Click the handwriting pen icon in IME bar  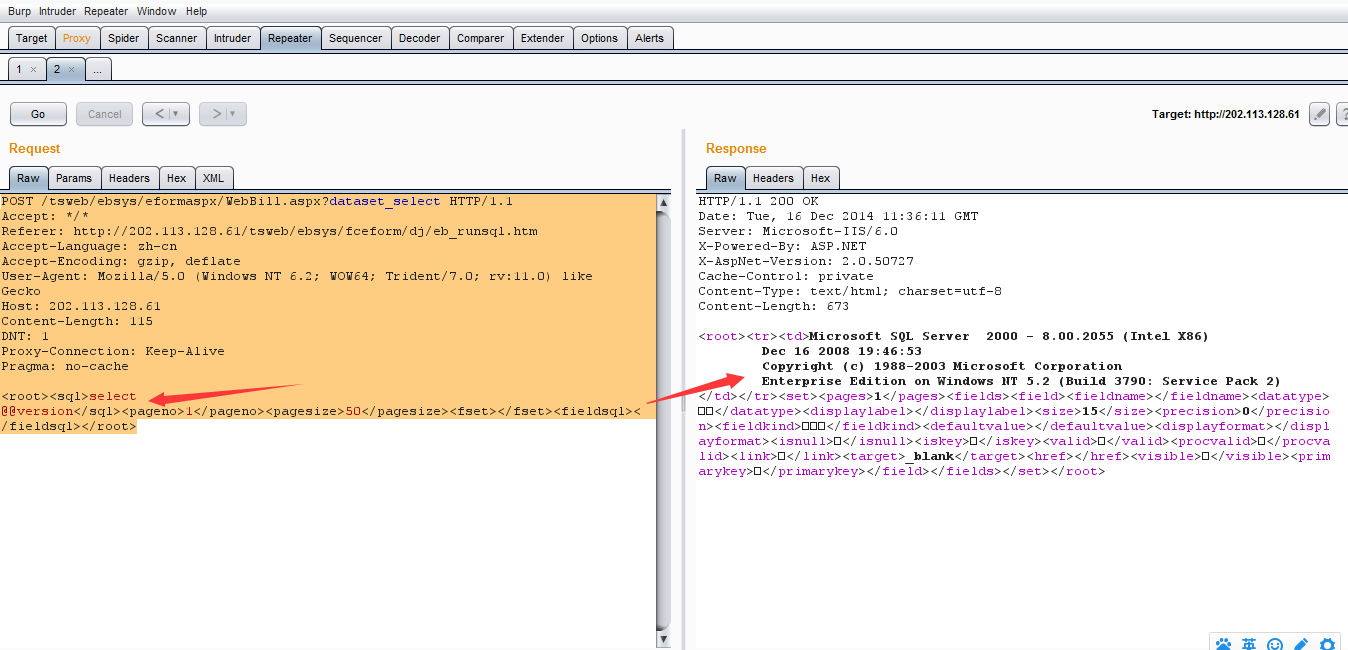coord(1301,644)
